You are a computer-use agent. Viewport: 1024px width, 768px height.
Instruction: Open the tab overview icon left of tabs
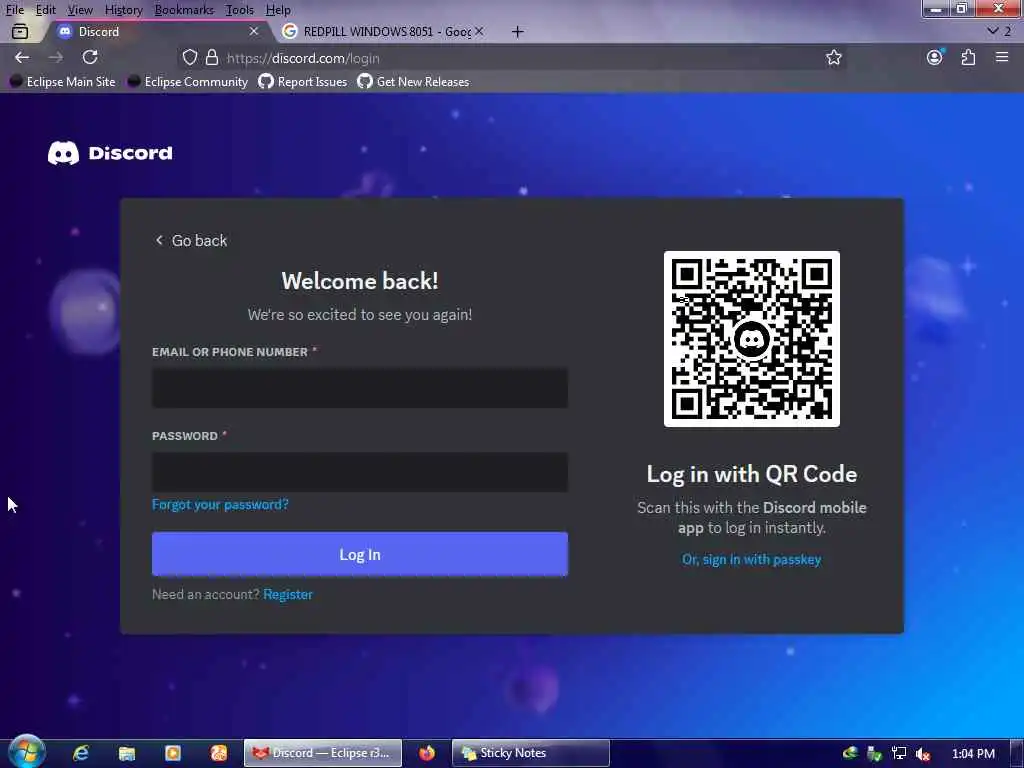(x=20, y=31)
